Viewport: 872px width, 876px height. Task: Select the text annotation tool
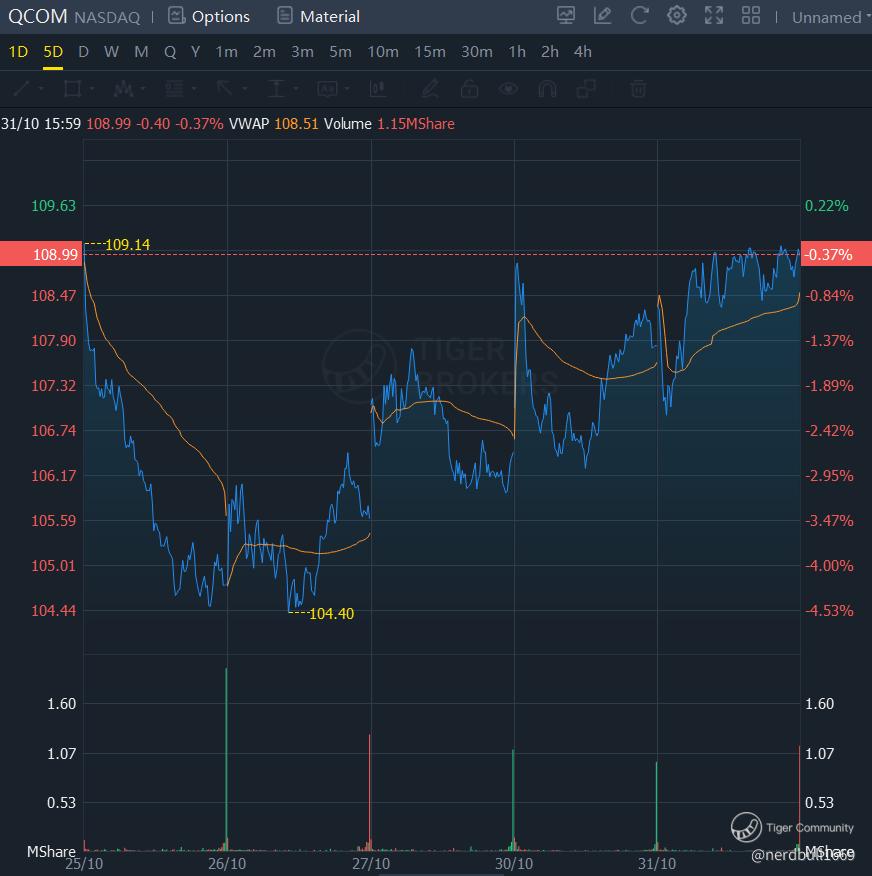327,88
